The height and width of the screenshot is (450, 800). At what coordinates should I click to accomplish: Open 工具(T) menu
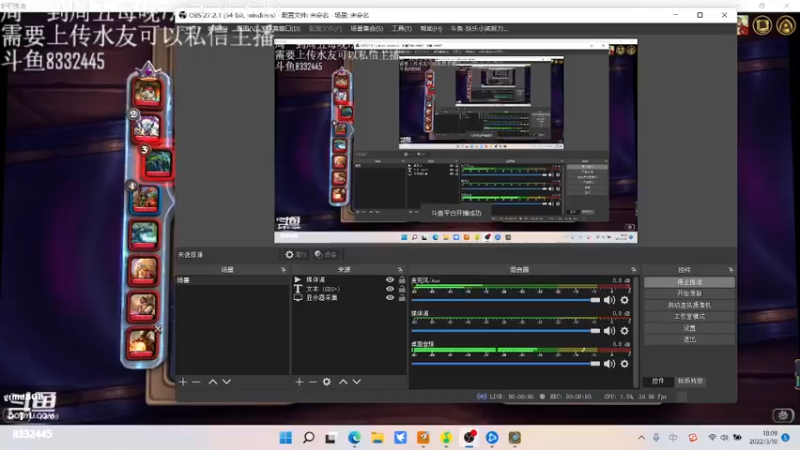pyautogui.click(x=402, y=29)
